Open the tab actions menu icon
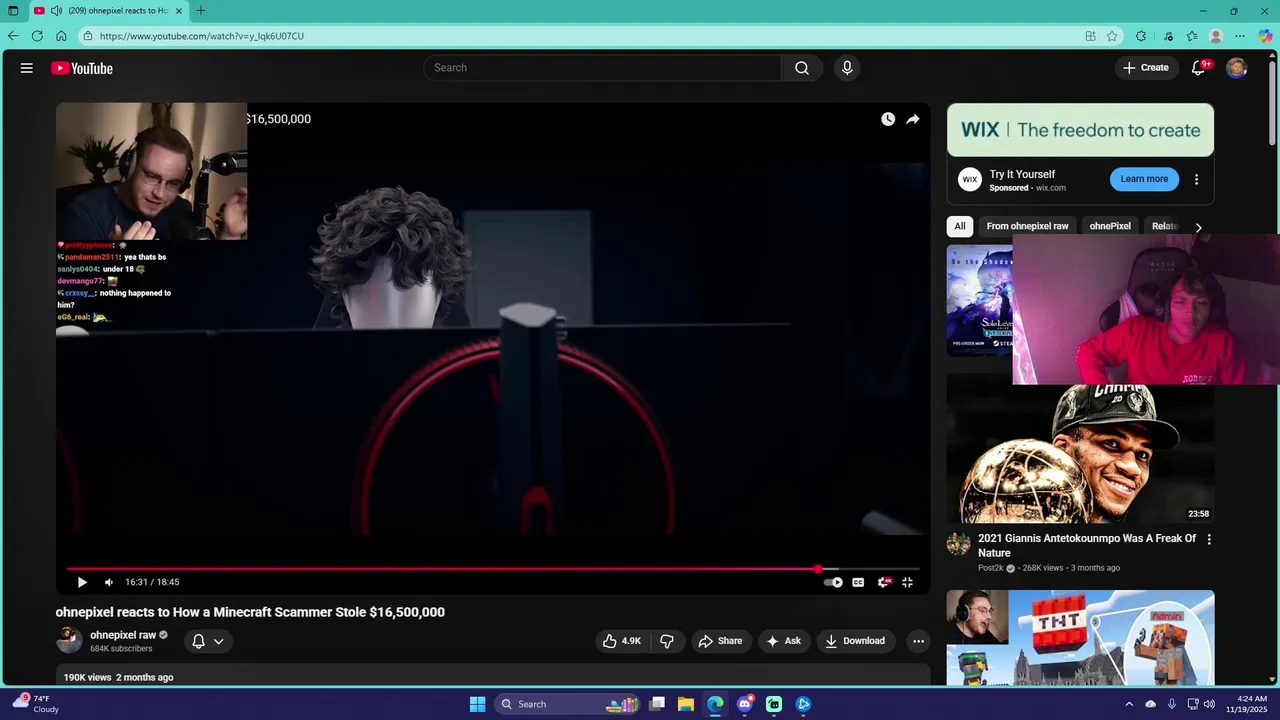1280x720 pixels. pyautogui.click(x=13, y=11)
